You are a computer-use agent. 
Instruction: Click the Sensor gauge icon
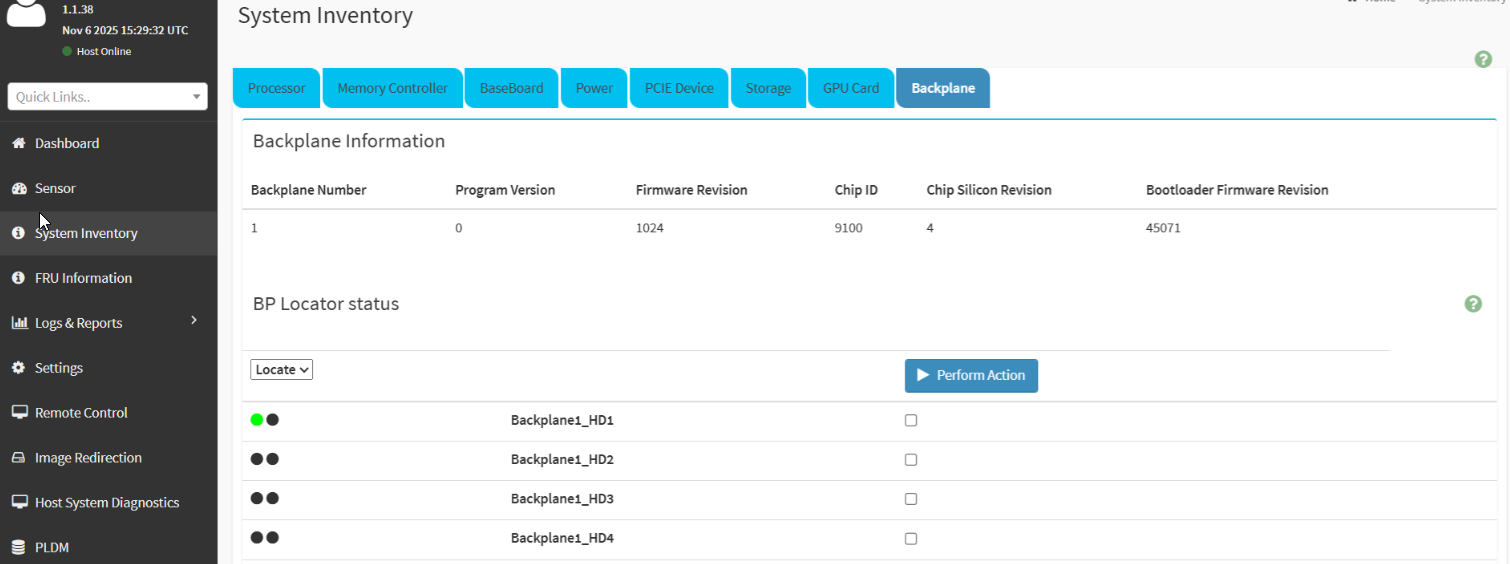18,188
